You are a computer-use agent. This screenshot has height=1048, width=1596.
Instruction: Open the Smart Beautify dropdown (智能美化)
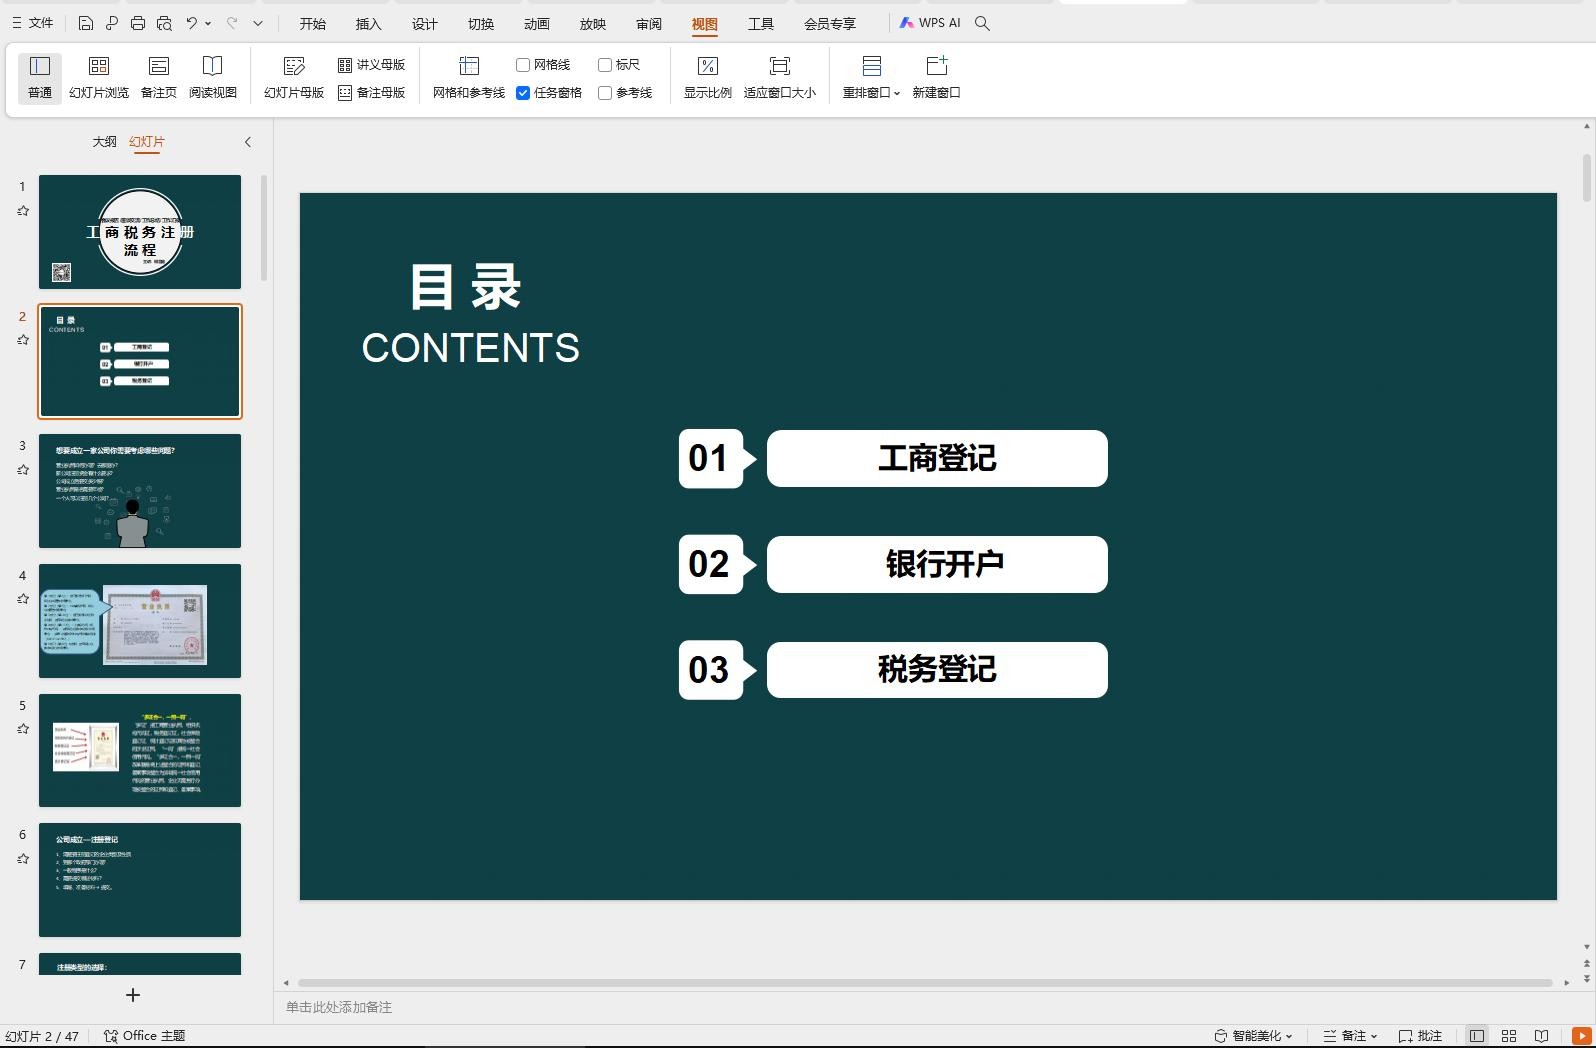[x=1254, y=1036]
